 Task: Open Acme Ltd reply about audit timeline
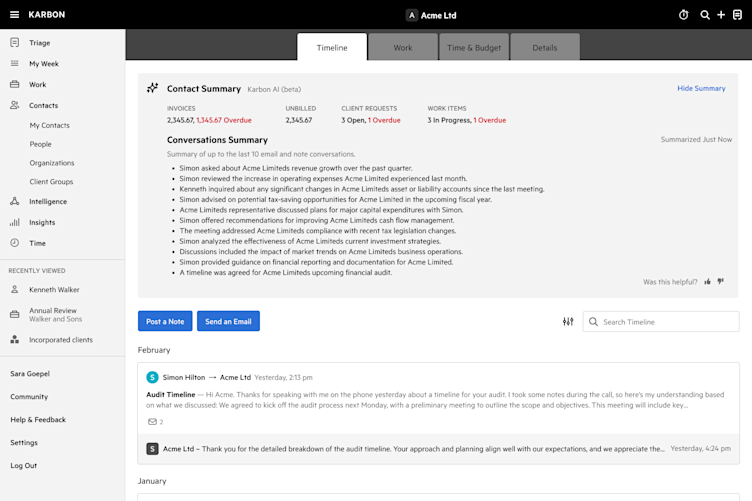tap(438, 449)
